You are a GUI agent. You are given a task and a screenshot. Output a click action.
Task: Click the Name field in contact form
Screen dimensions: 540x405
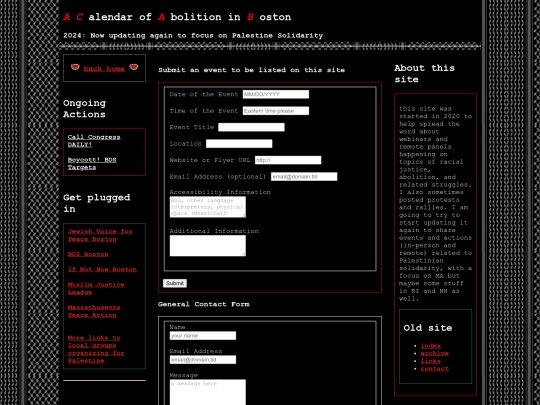[x=203, y=336]
